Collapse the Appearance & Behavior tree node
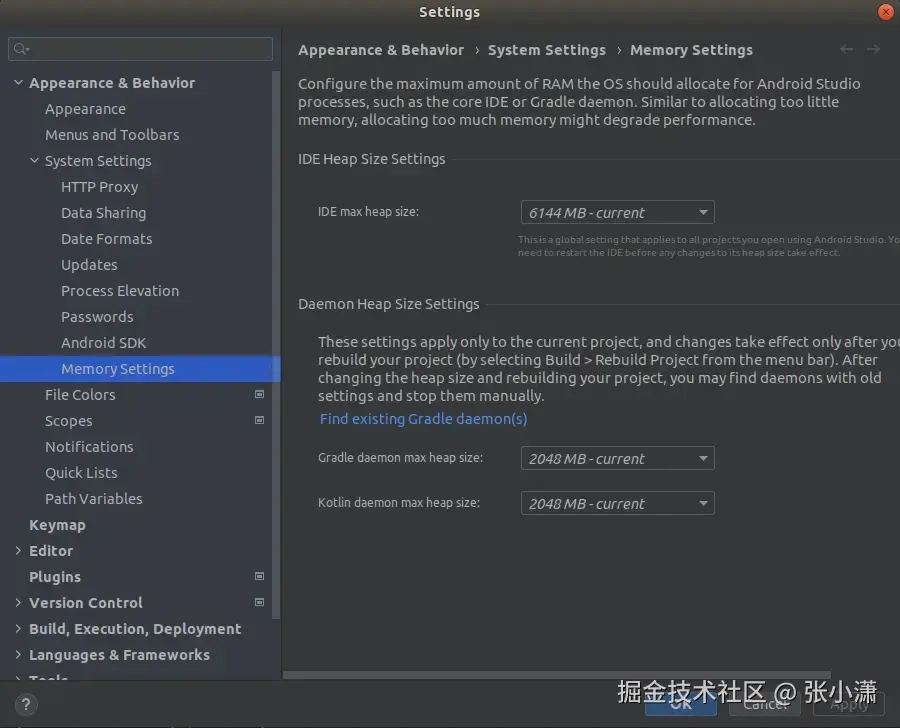 point(18,83)
